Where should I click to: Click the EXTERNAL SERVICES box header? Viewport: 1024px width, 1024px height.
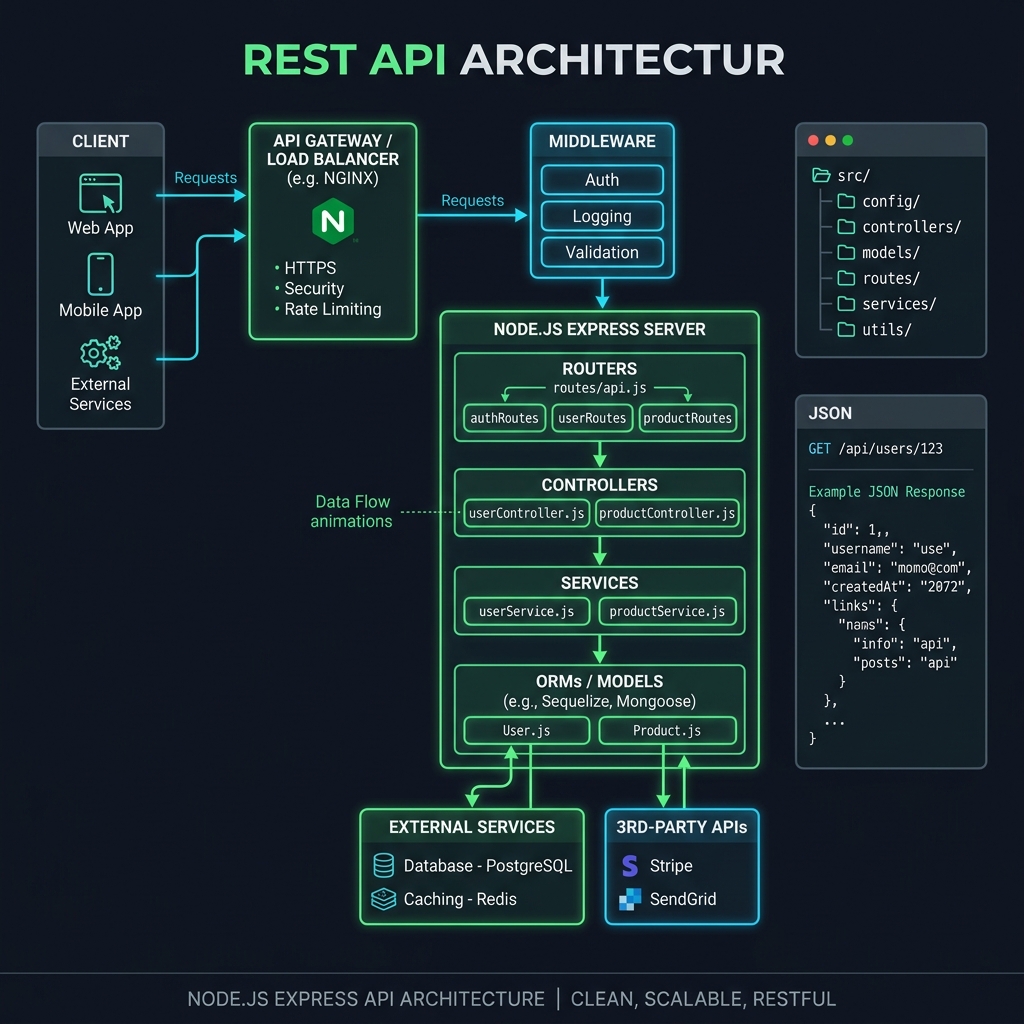pos(472,827)
